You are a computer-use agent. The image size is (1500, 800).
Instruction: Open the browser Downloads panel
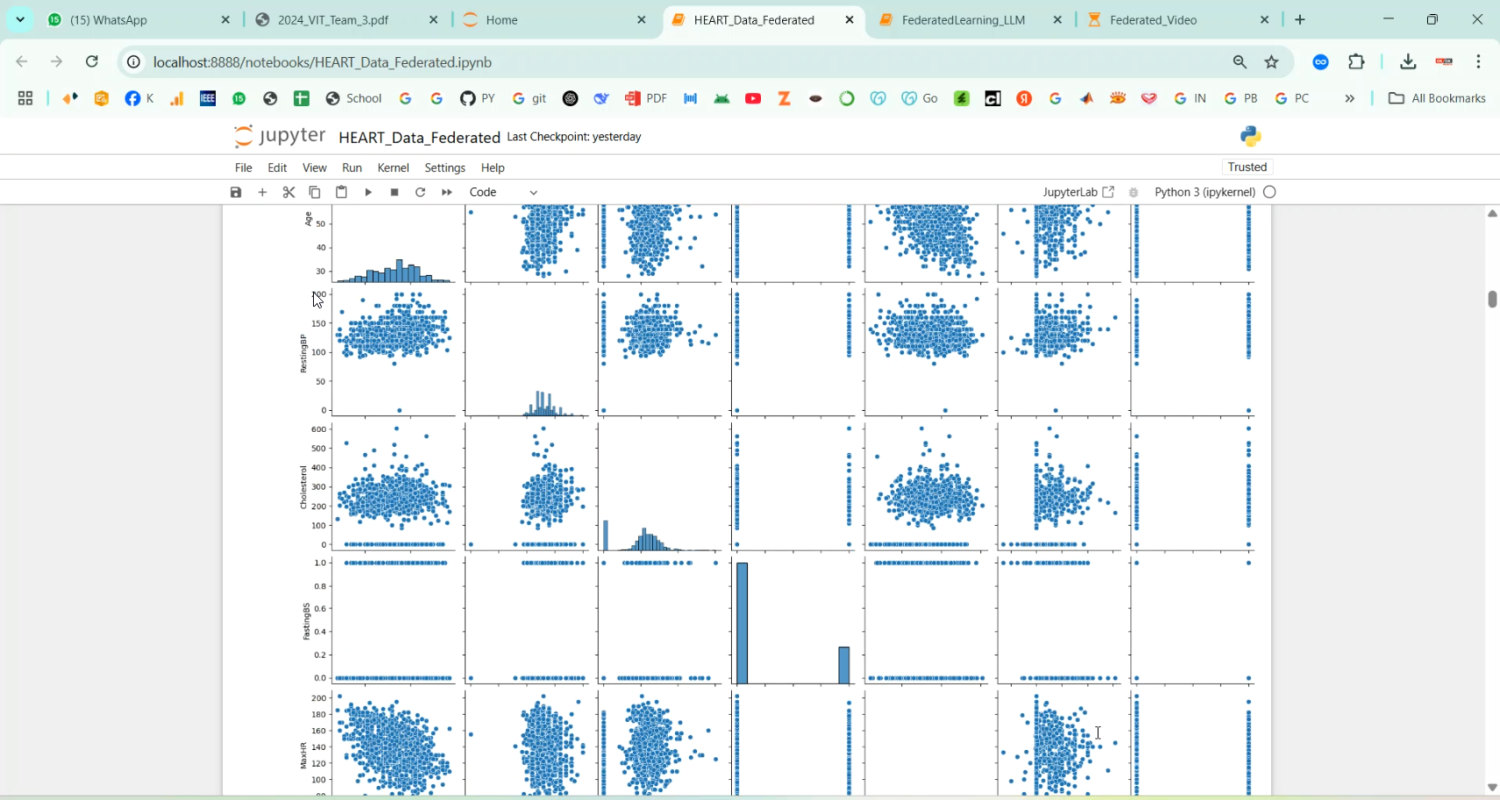coord(1408,62)
